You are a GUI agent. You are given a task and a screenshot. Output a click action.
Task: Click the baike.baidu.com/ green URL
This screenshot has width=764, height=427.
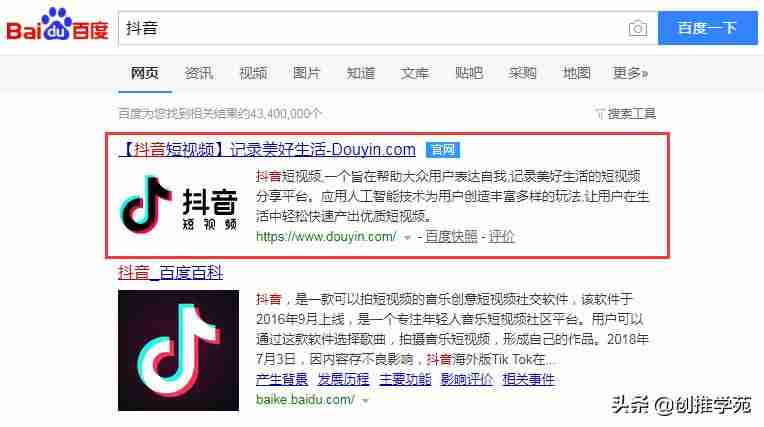click(306, 400)
